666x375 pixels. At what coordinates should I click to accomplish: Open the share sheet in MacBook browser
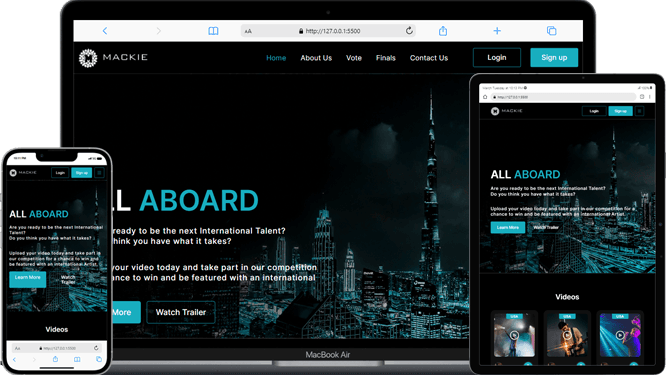click(443, 31)
